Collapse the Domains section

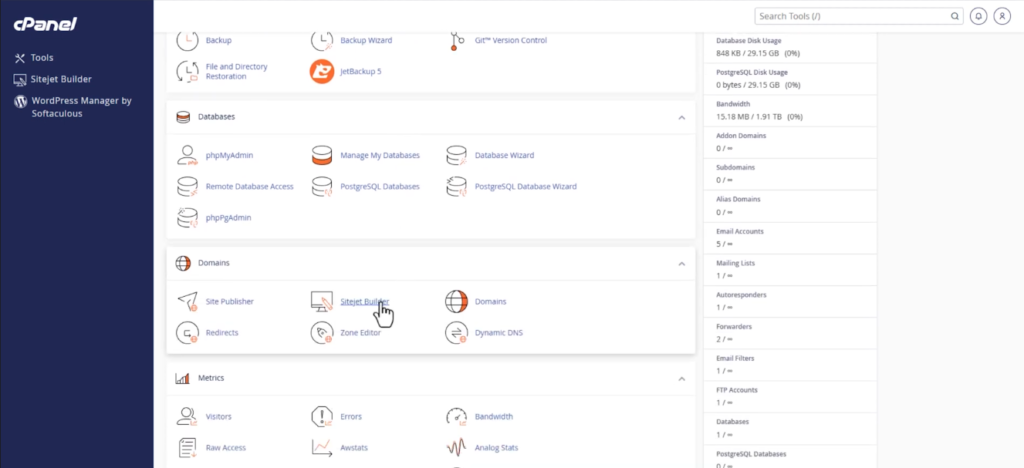681,263
